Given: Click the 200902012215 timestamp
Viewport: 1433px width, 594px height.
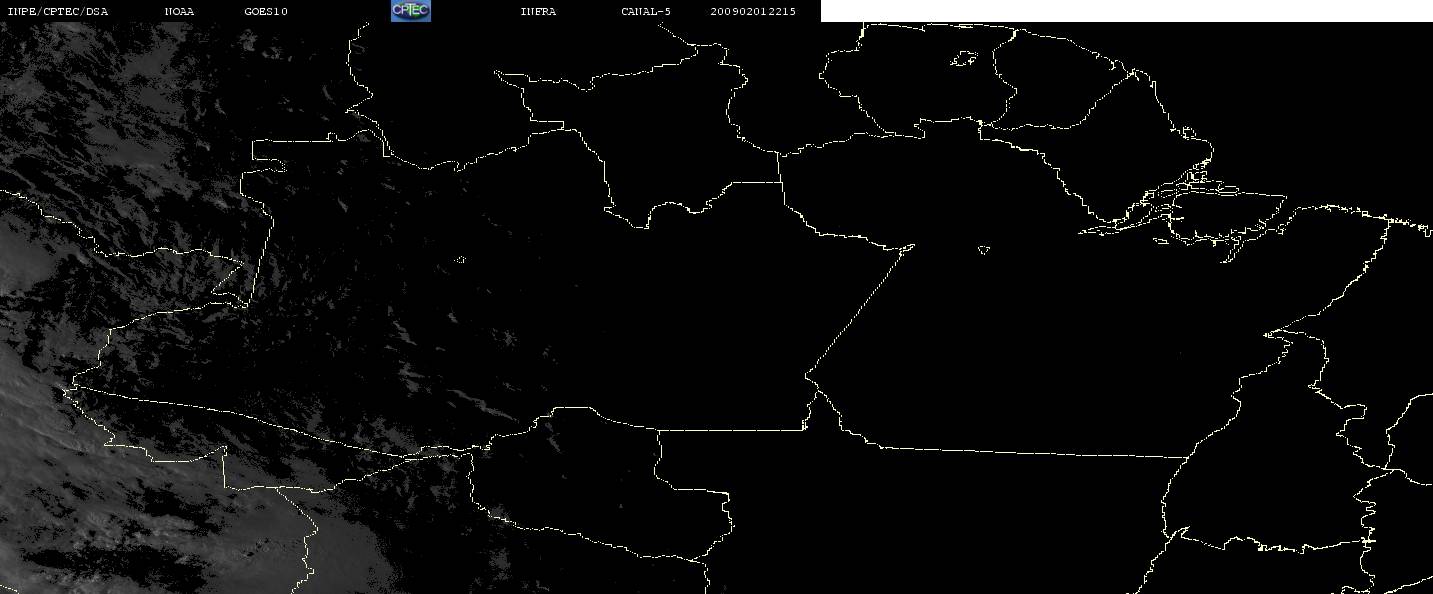Looking at the screenshot, I should [x=753, y=12].
